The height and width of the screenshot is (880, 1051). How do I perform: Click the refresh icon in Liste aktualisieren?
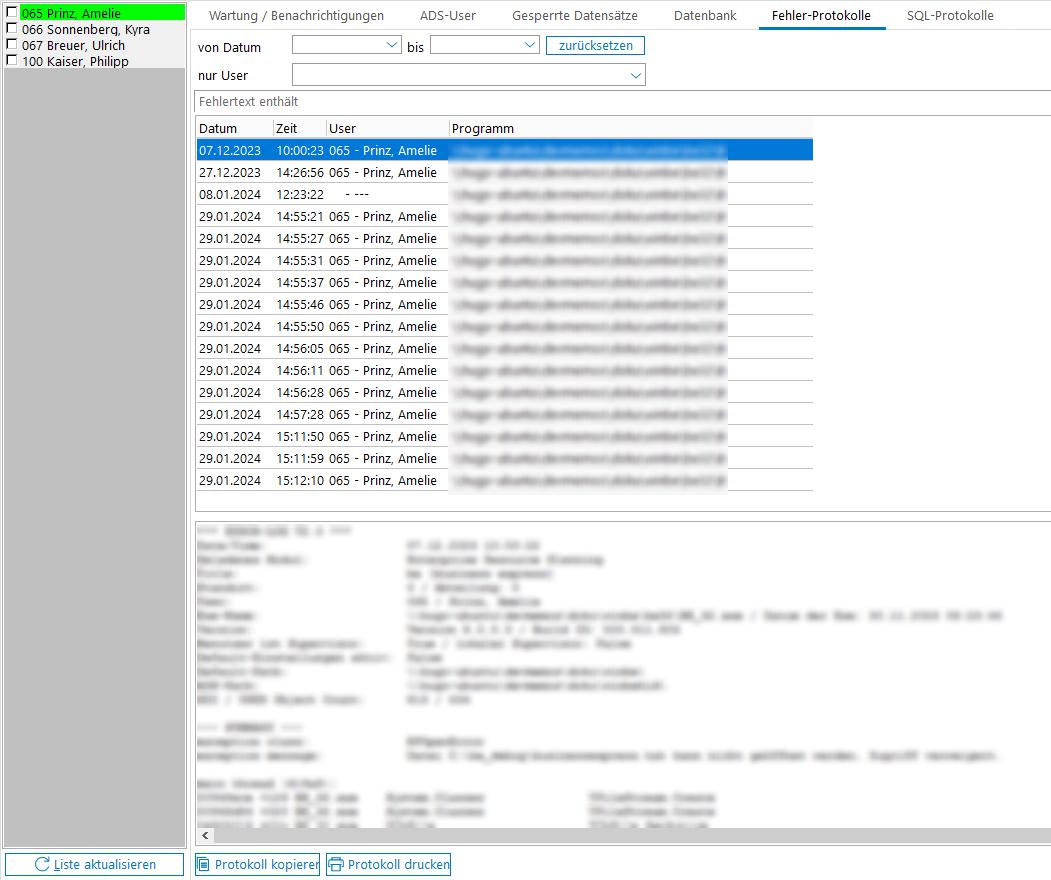point(42,864)
